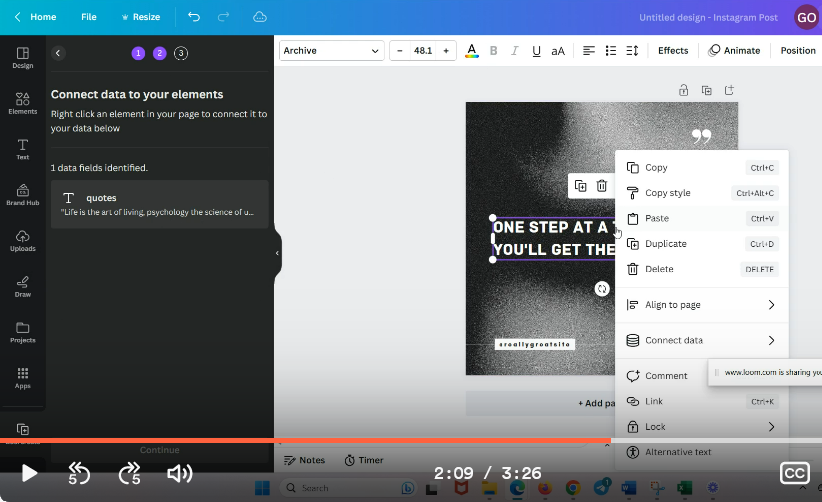Add a new page using icon above canvas
The width and height of the screenshot is (822, 502).
[729, 90]
